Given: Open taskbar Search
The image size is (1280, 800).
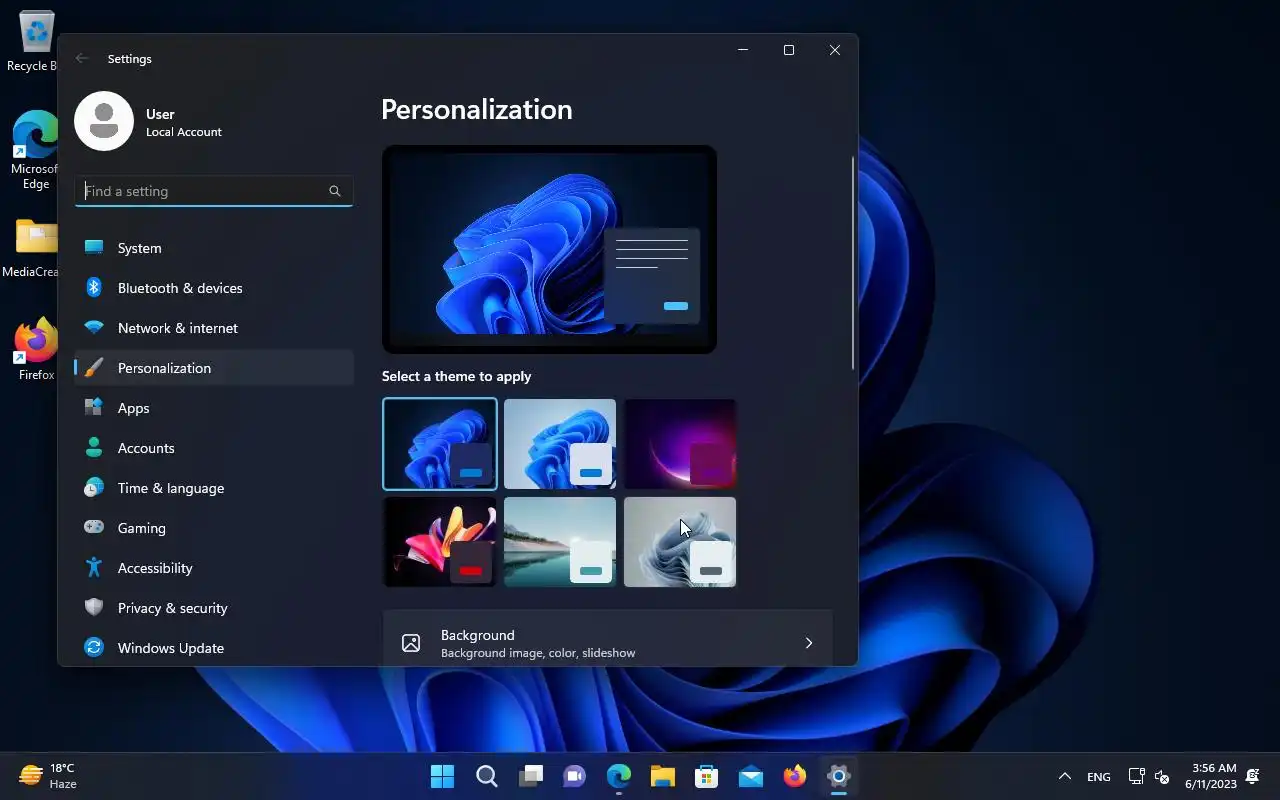Looking at the screenshot, I should point(487,776).
